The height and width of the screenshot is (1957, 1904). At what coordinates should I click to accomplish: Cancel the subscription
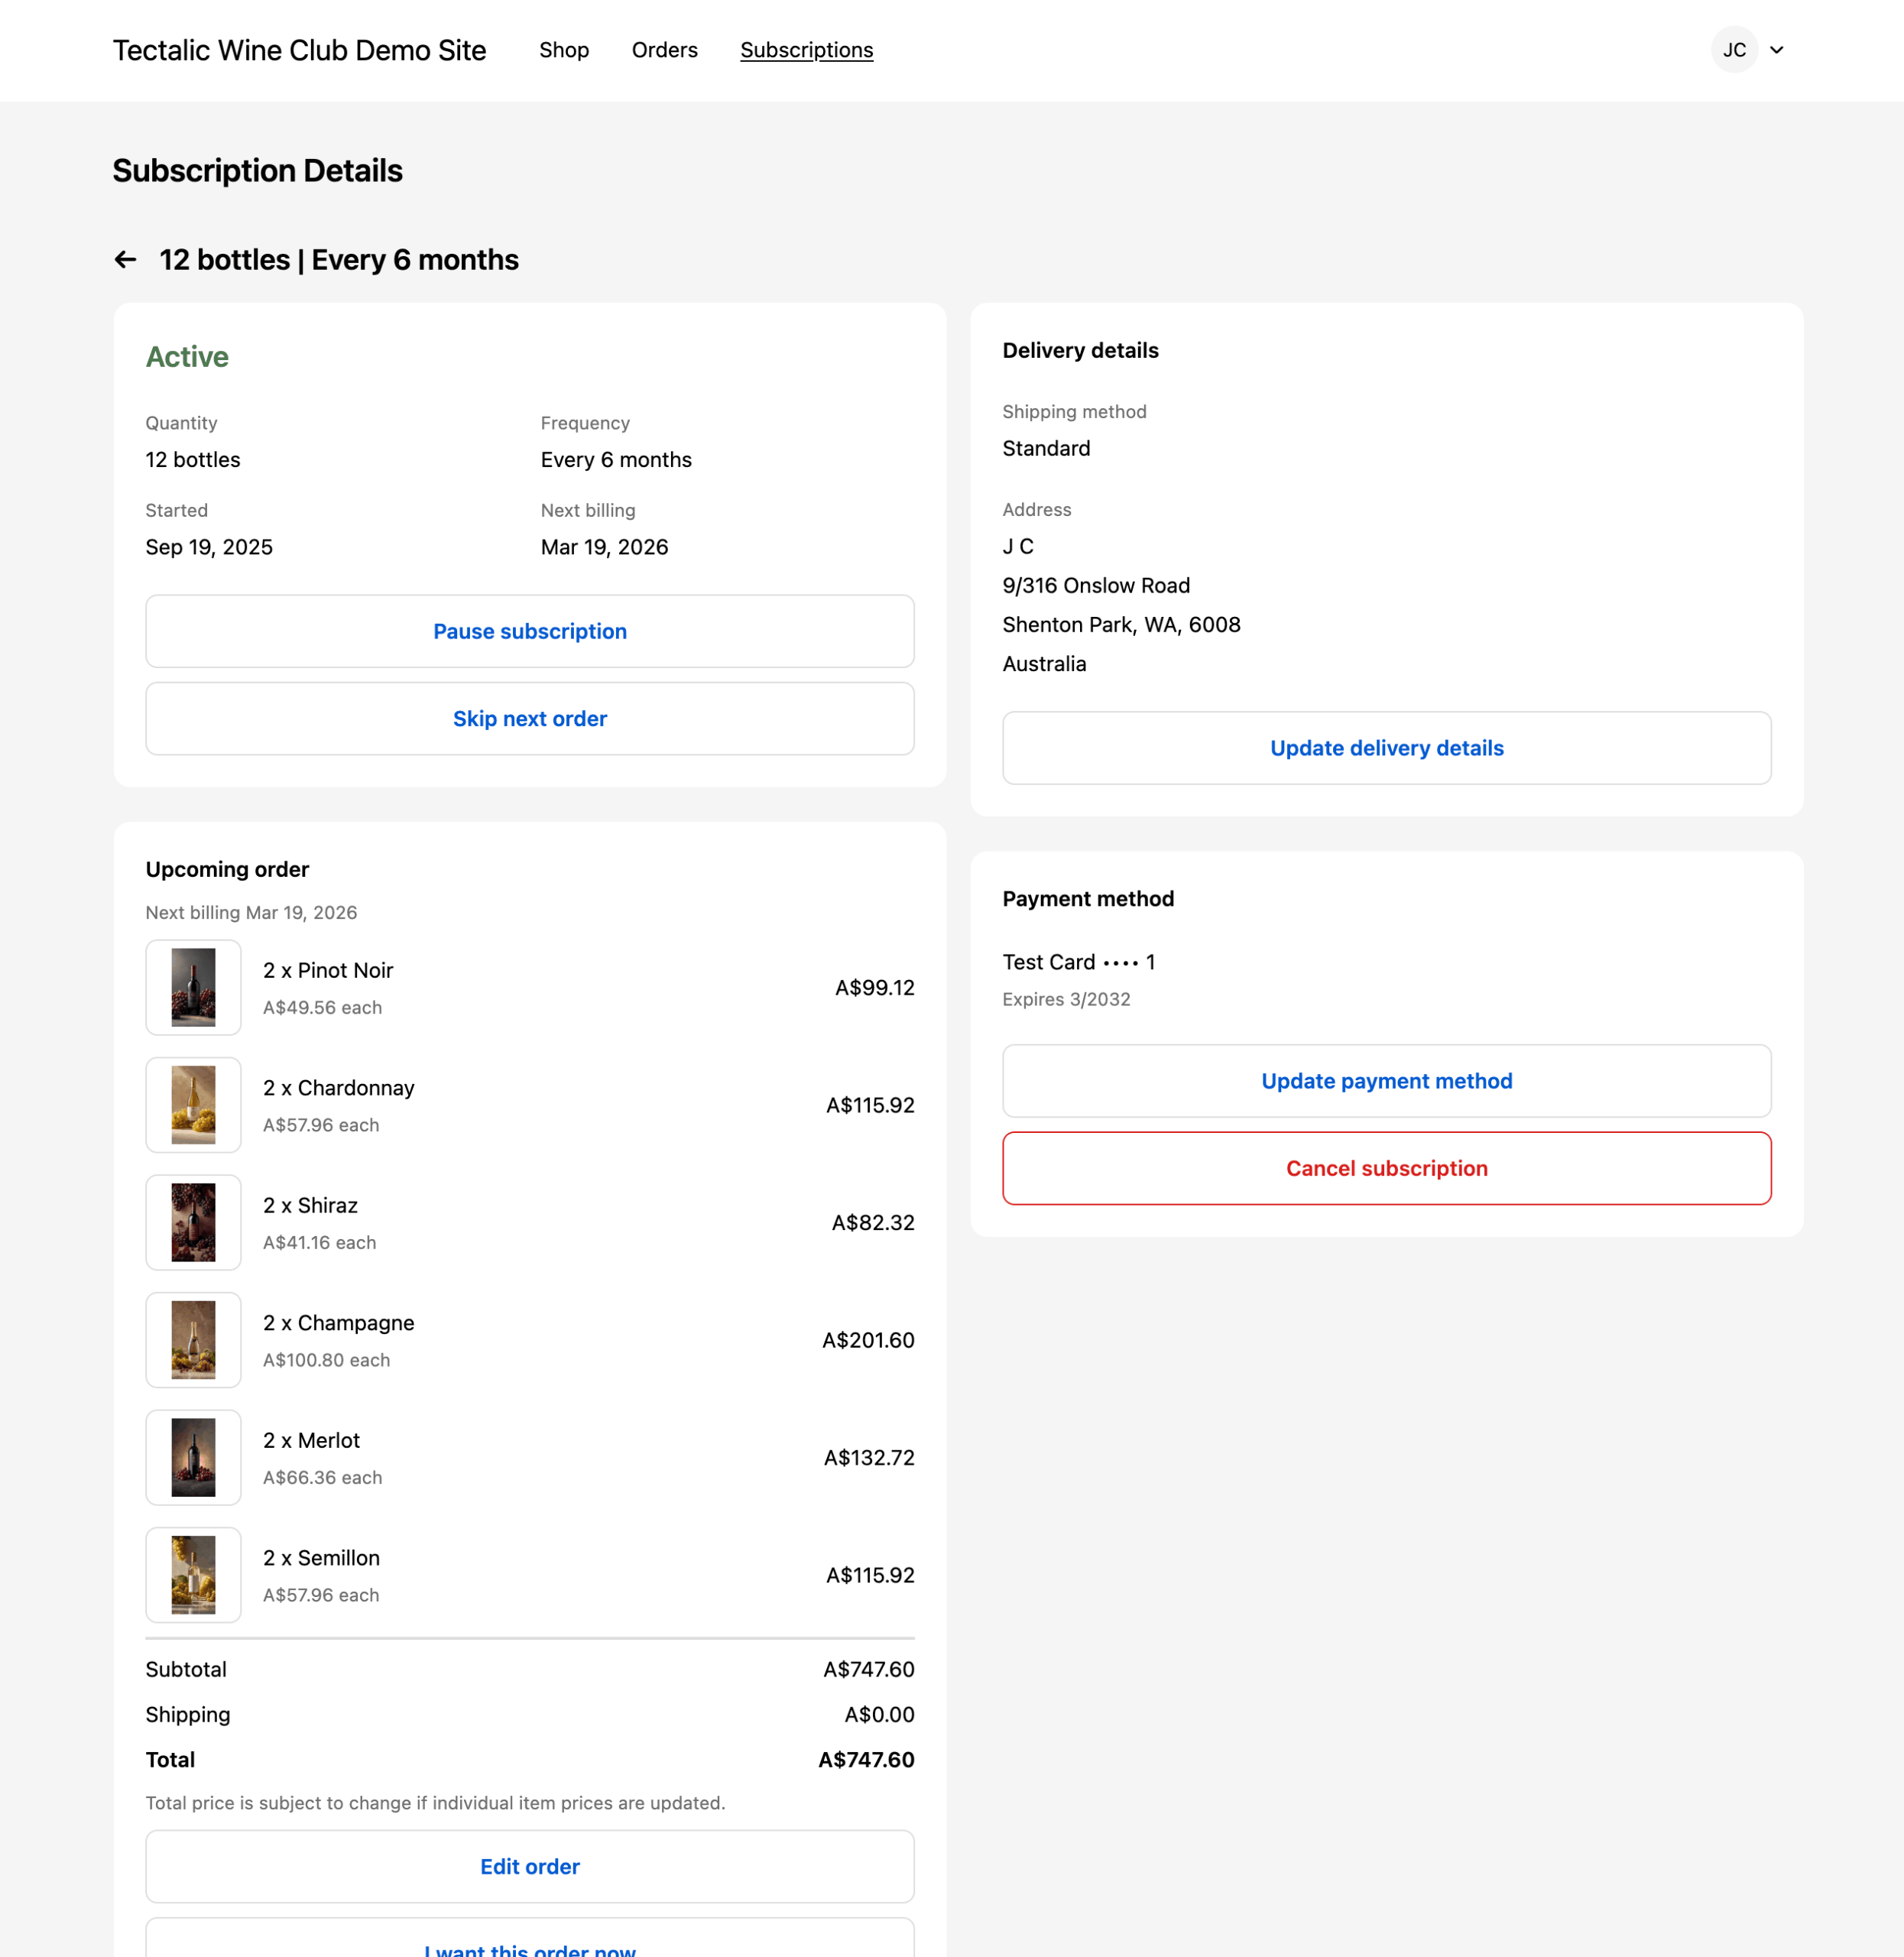click(x=1386, y=1167)
